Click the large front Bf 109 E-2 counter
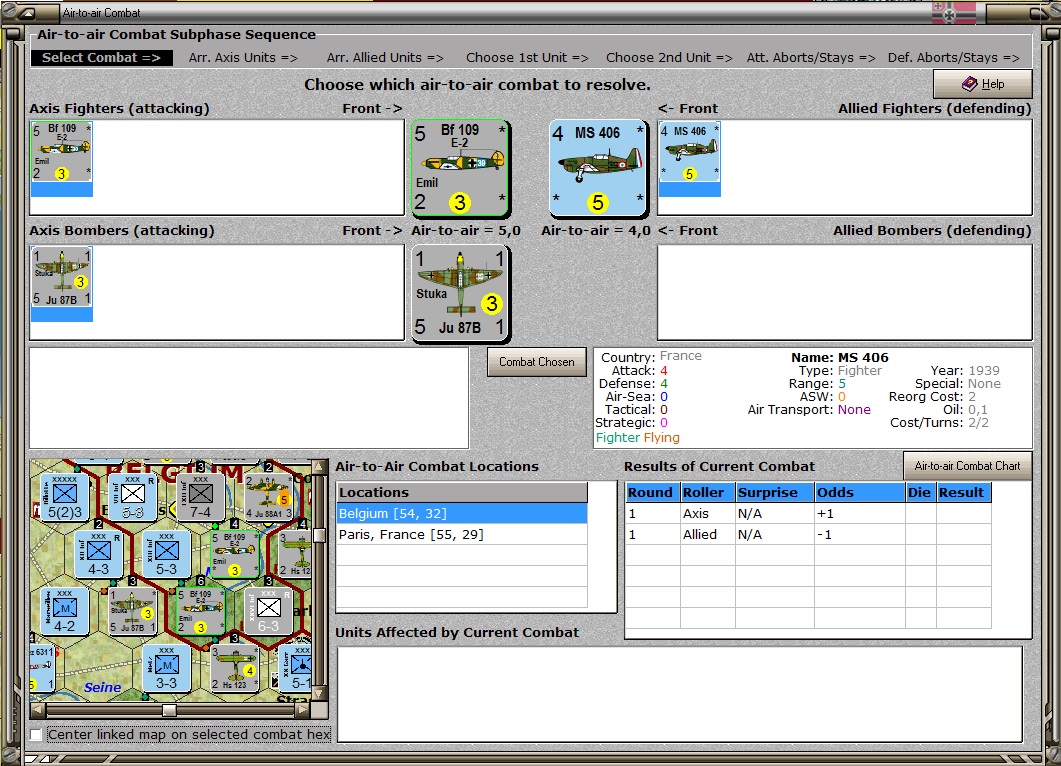The height and width of the screenshot is (766, 1061). (x=460, y=167)
